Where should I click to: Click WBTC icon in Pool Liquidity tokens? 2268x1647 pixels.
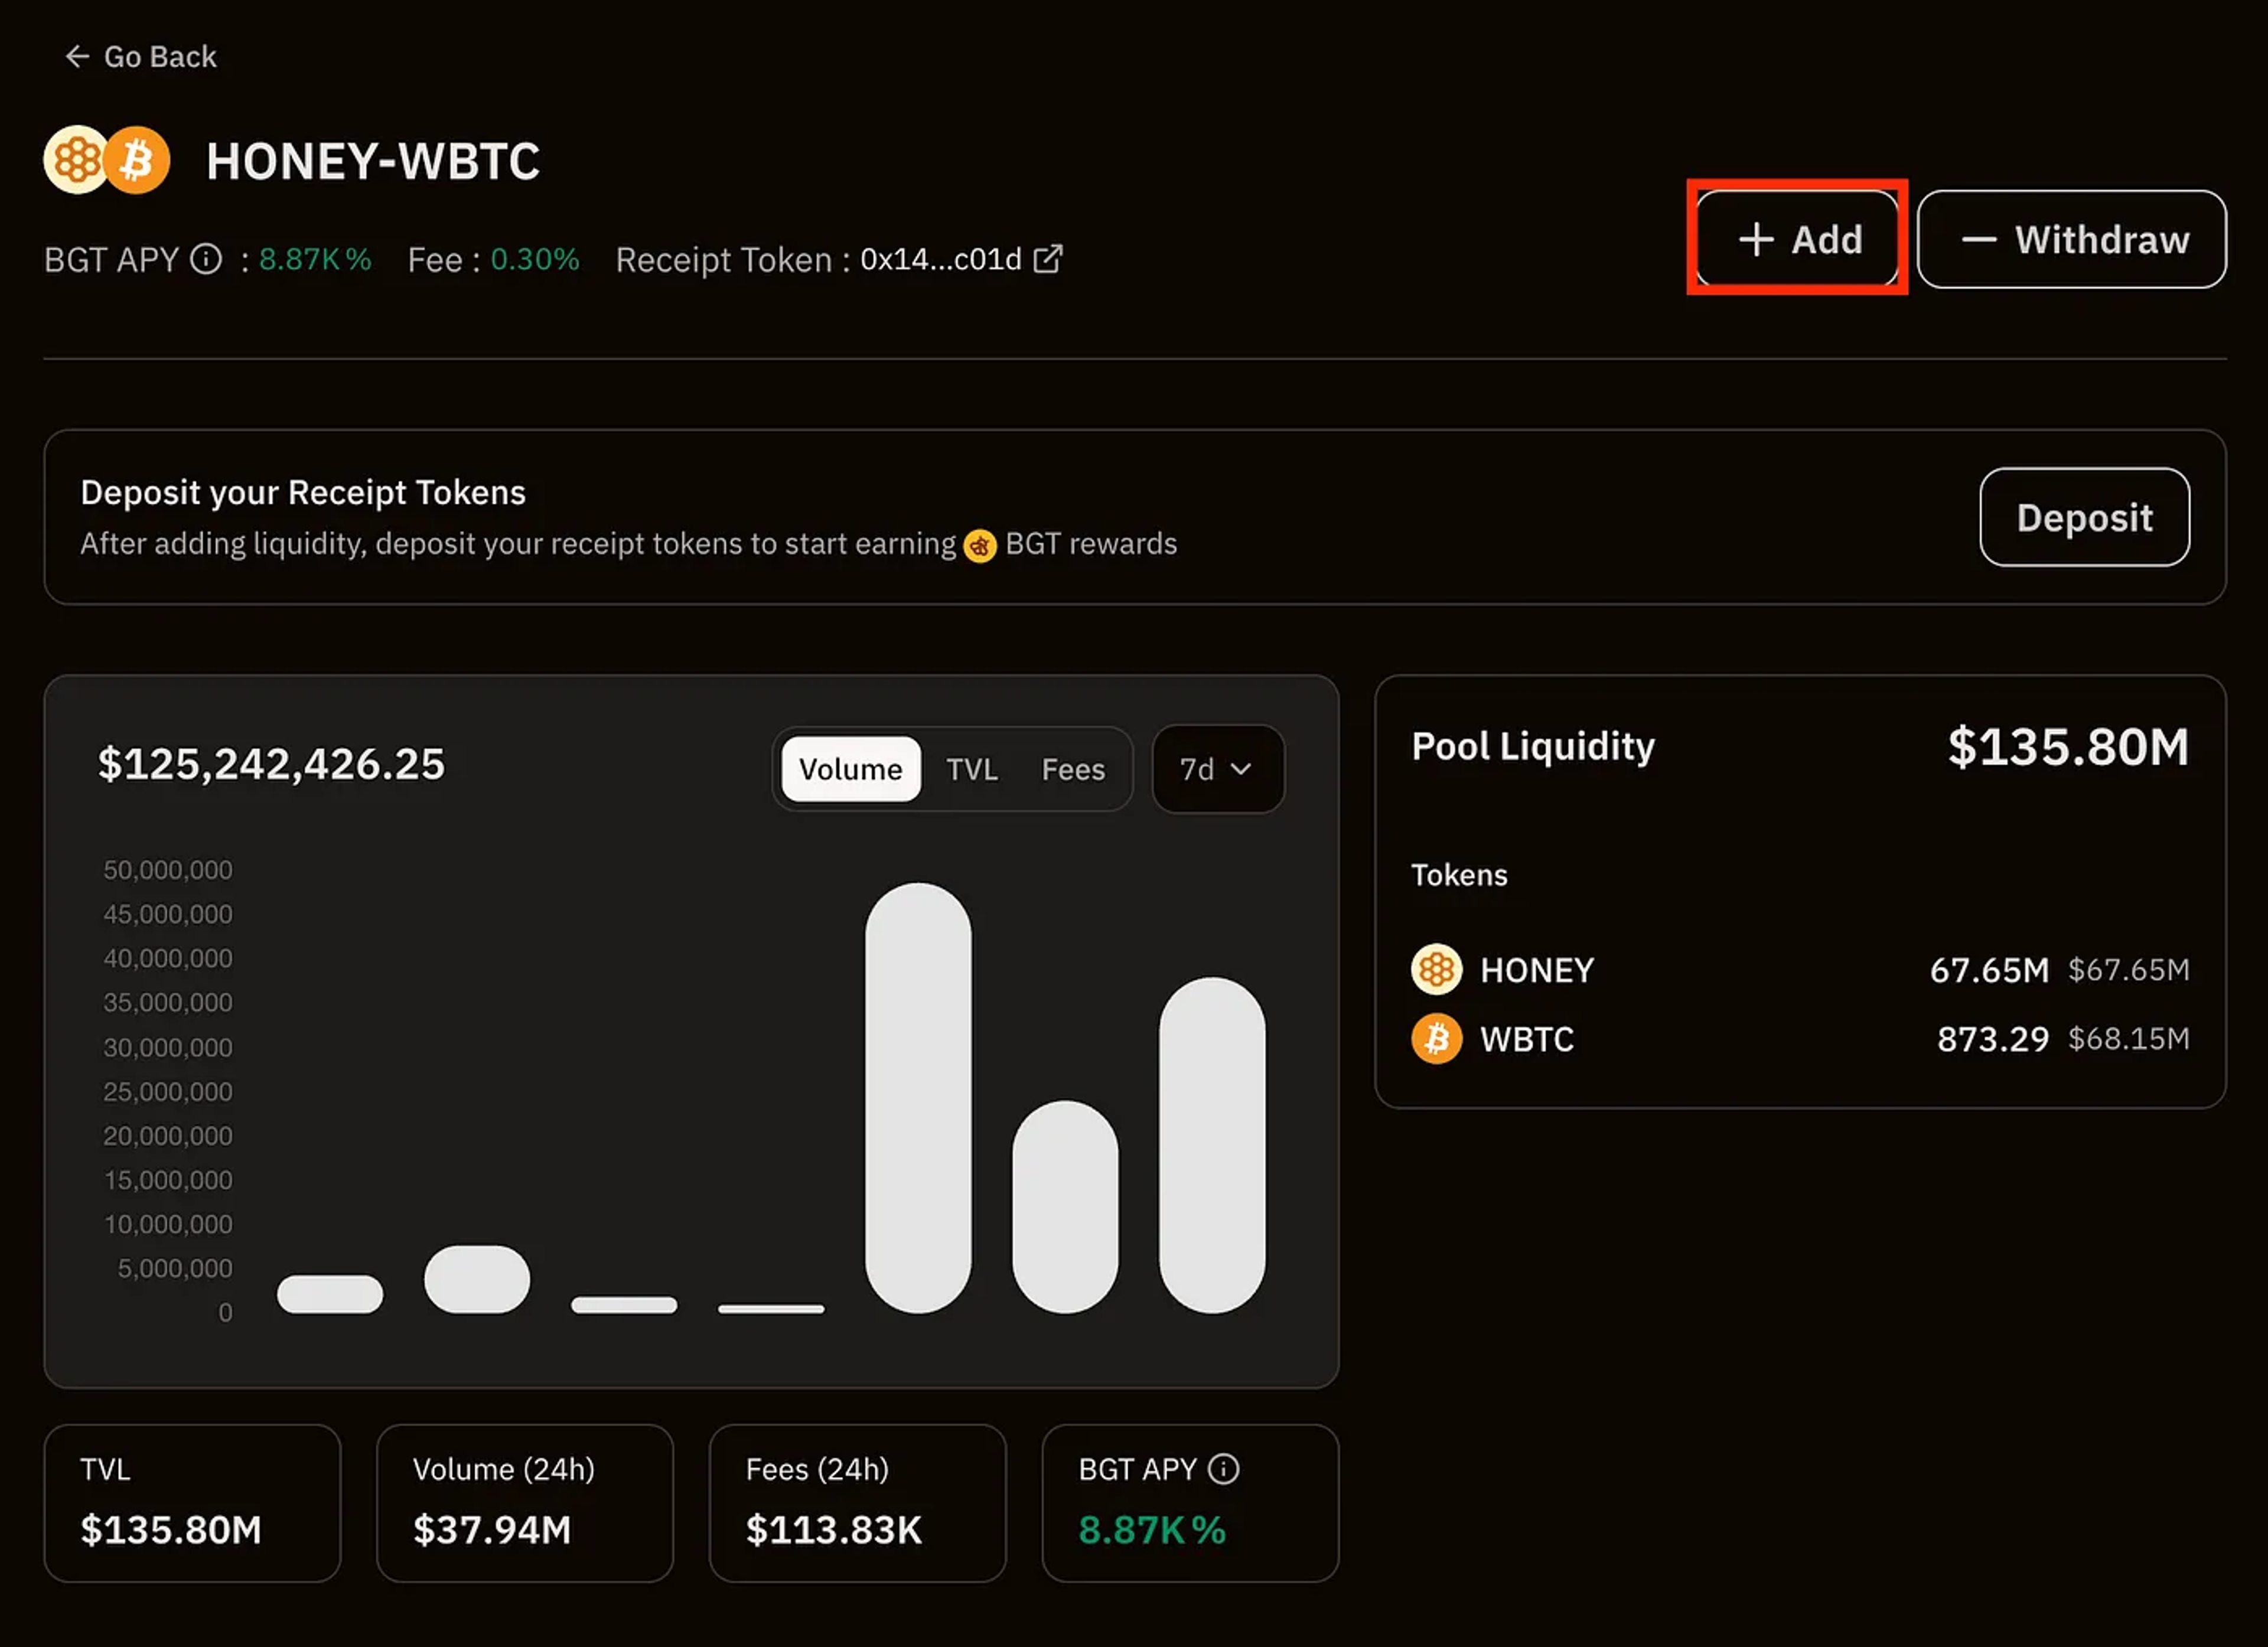coord(1436,1039)
